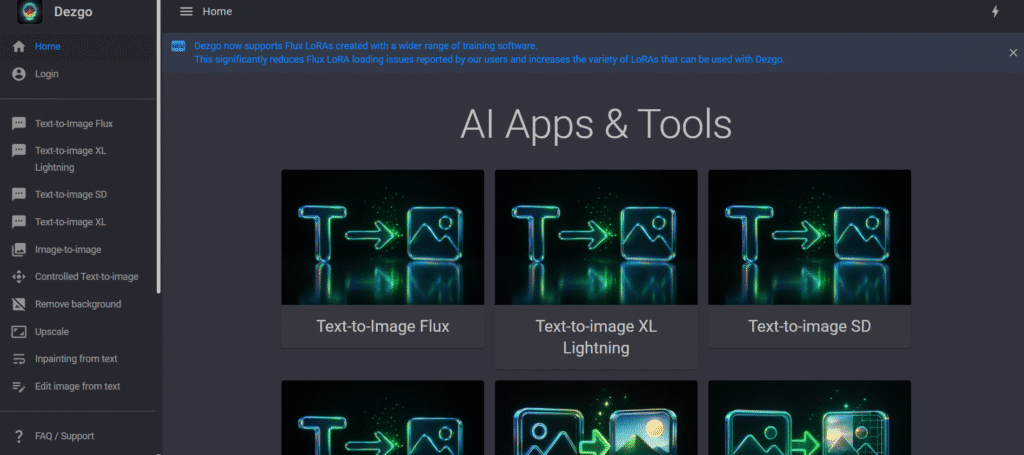Image resolution: width=1024 pixels, height=455 pixels.
Task: Open the second-row middle image-to-image card
Action: point(596,418)
